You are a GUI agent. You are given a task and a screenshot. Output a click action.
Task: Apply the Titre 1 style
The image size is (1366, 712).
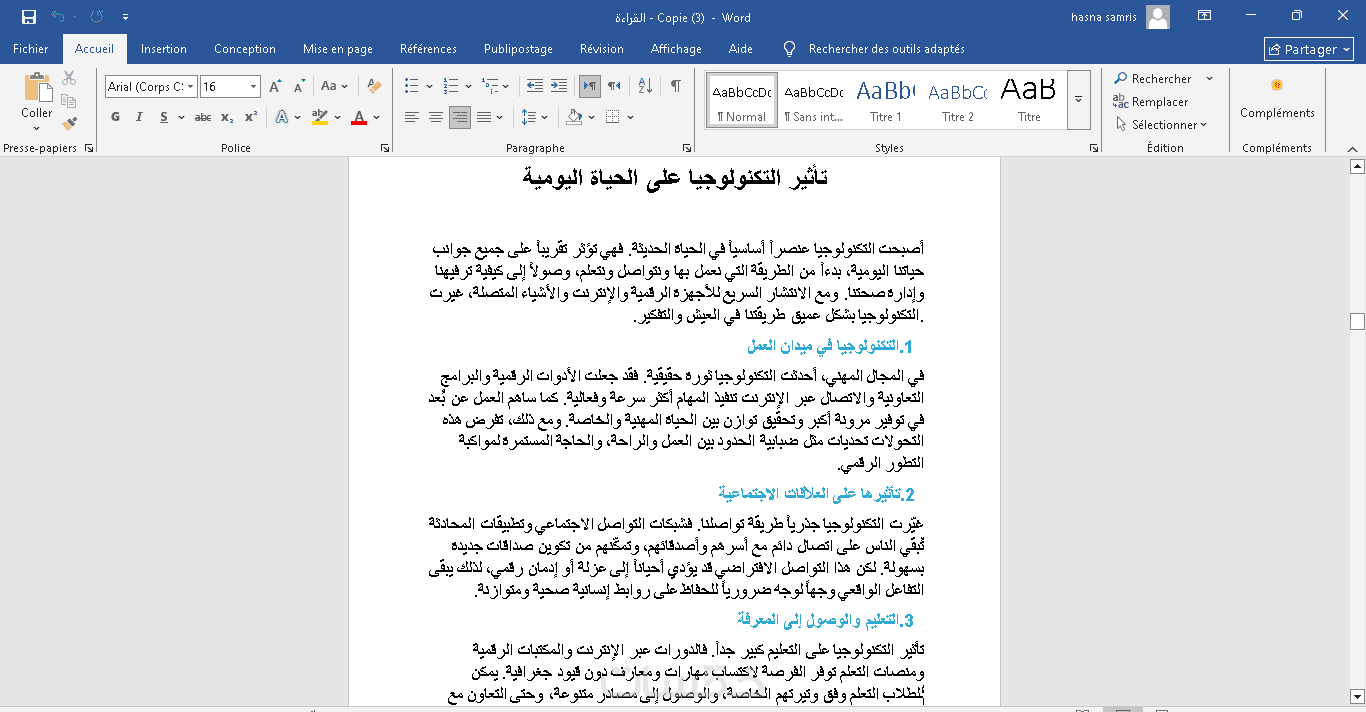(x=885, y=100)
